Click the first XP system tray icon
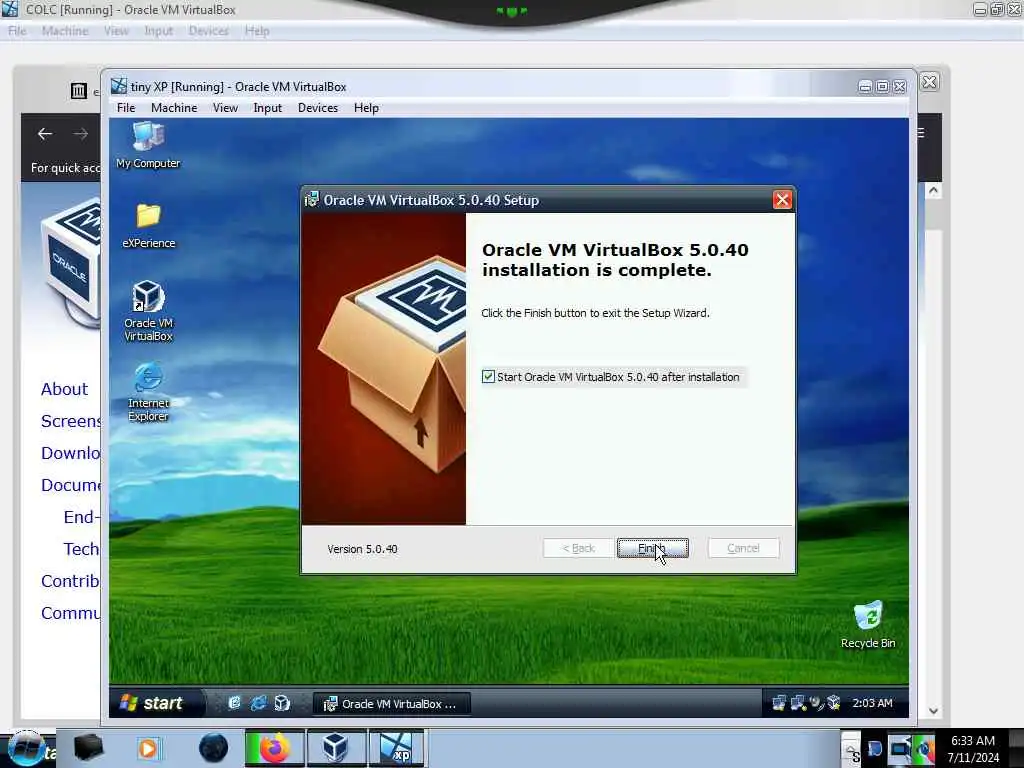The height and width of the screenshot is (768, 1024). (779, 703)
